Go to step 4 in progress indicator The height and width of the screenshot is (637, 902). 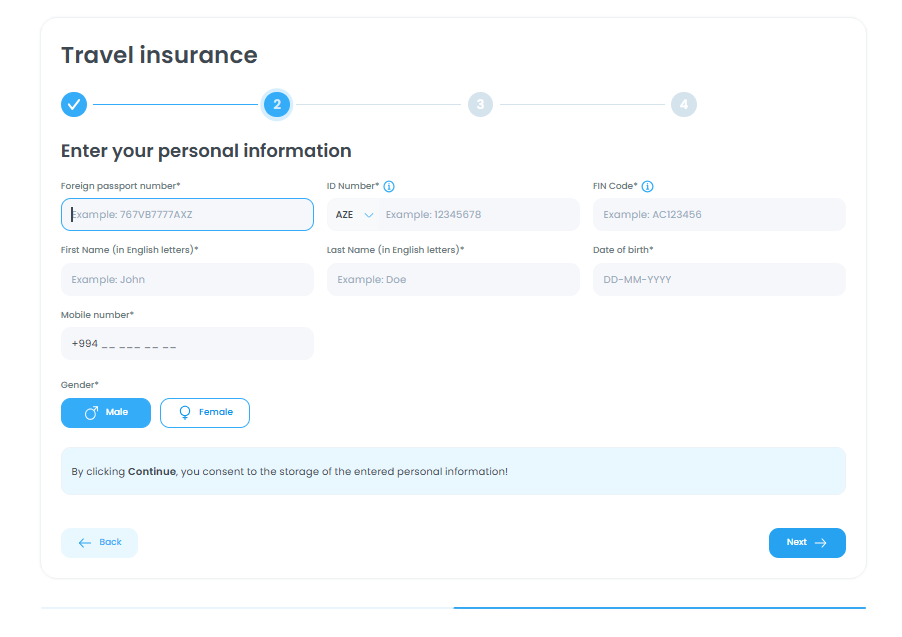684,104
